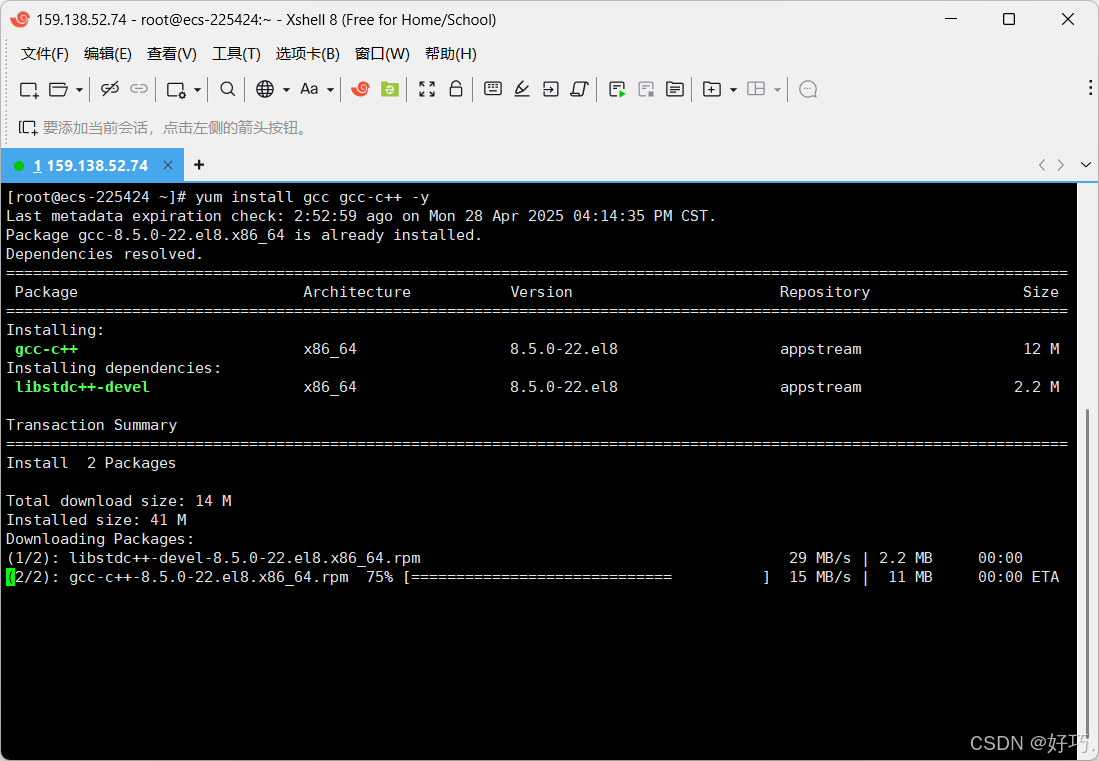Click the New Session toolbar icon
This screenshot has height=761, width=1099.
pyautogui.click(x=29, y=90)
